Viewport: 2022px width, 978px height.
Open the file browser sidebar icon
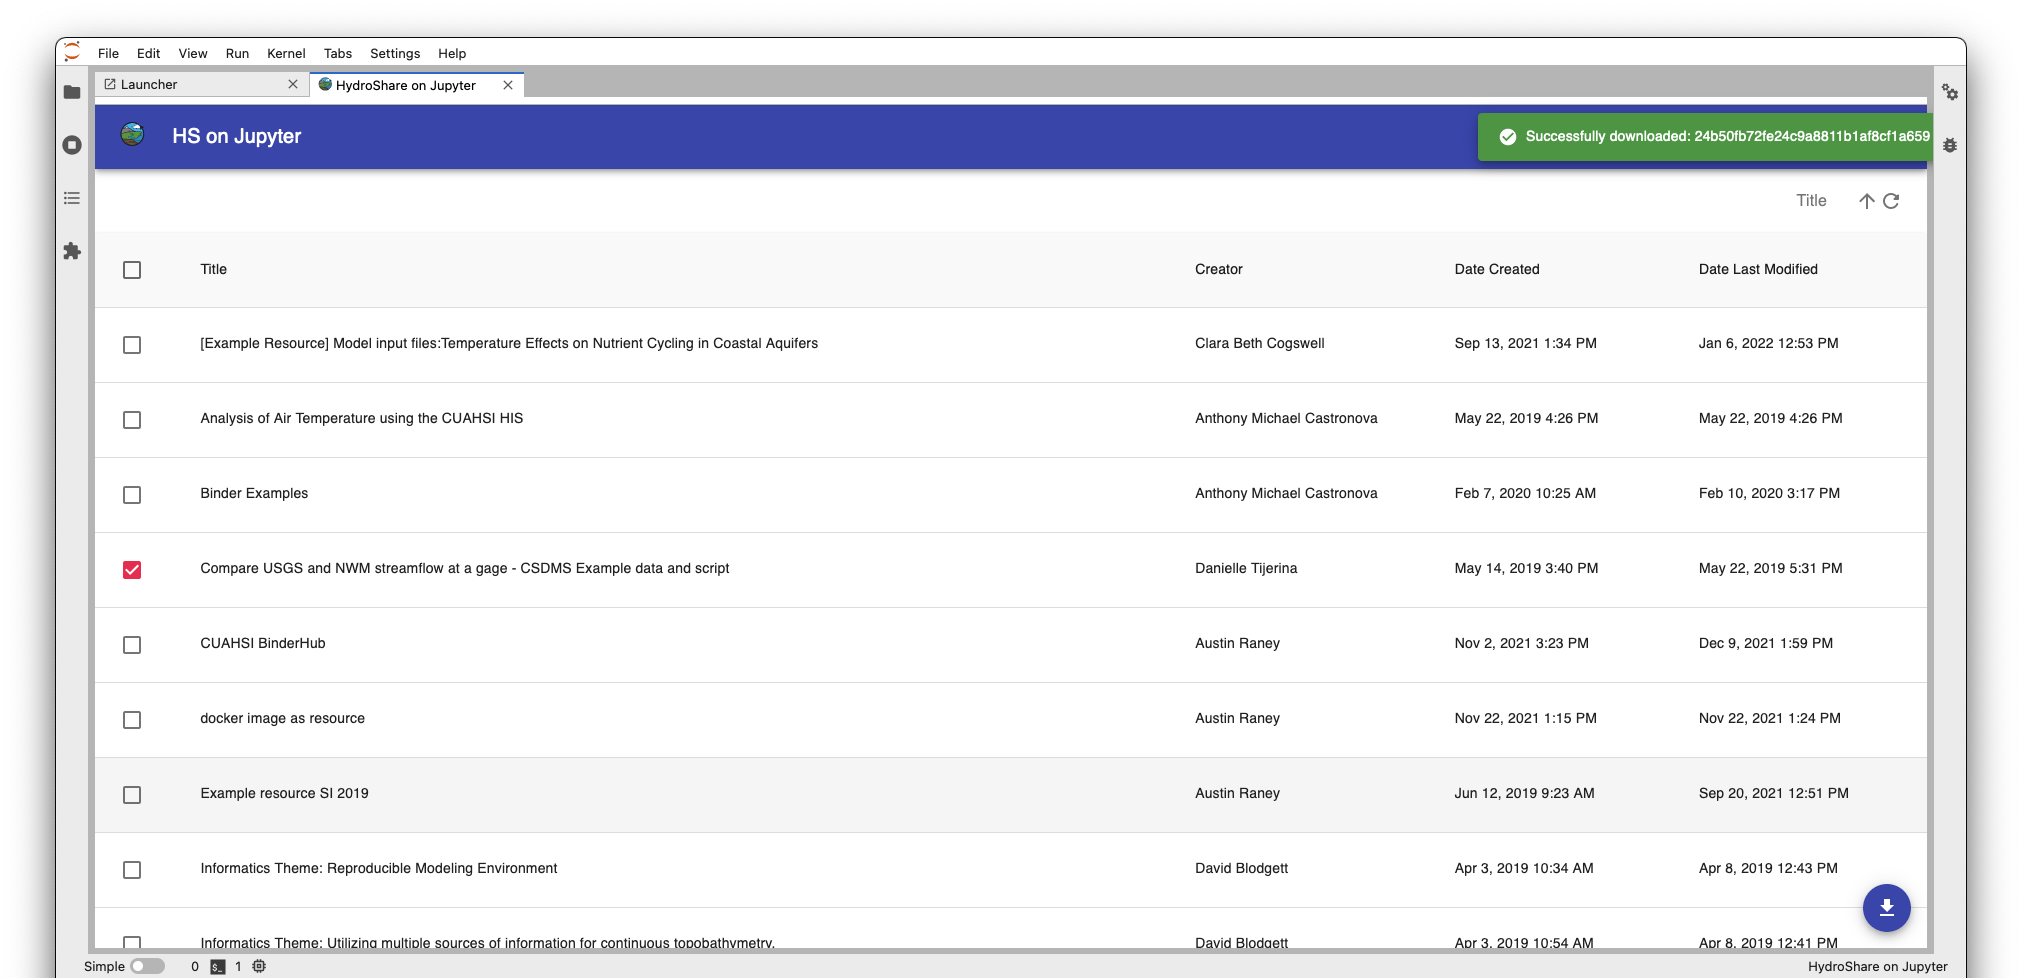[72, 92]
